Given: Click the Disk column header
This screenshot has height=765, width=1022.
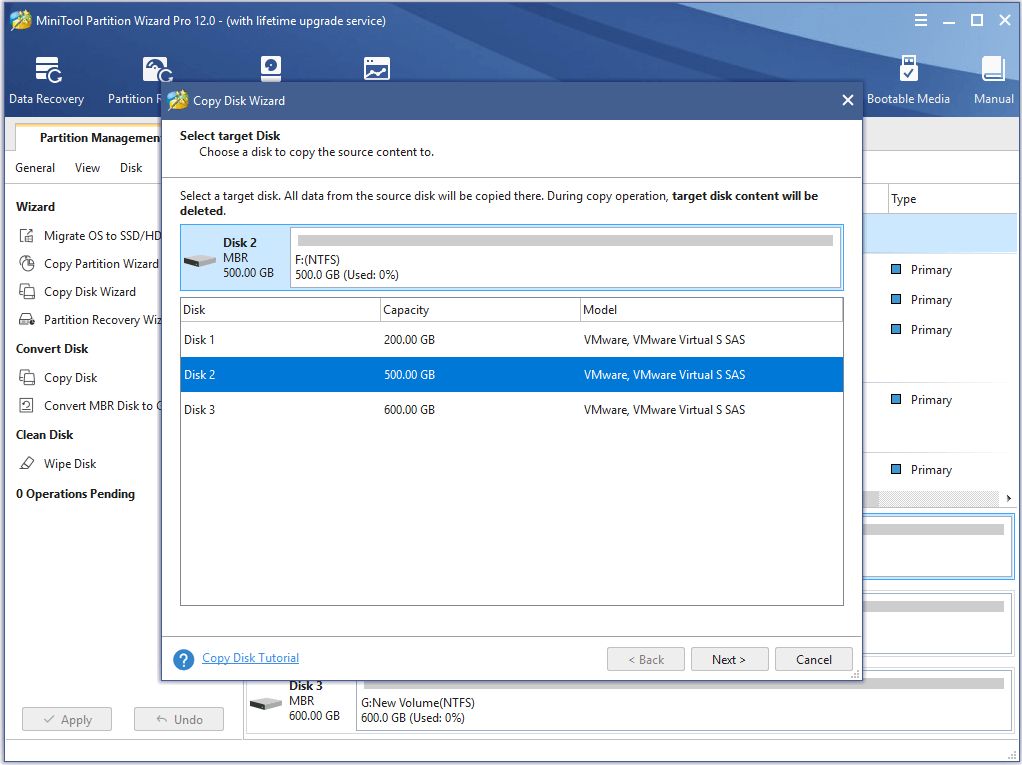Looking at the screenshot, I should (x=281, y=310).
